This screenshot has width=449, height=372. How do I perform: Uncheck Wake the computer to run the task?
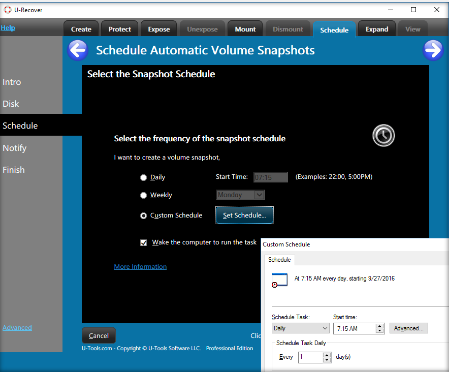click(x=144, y=243)
